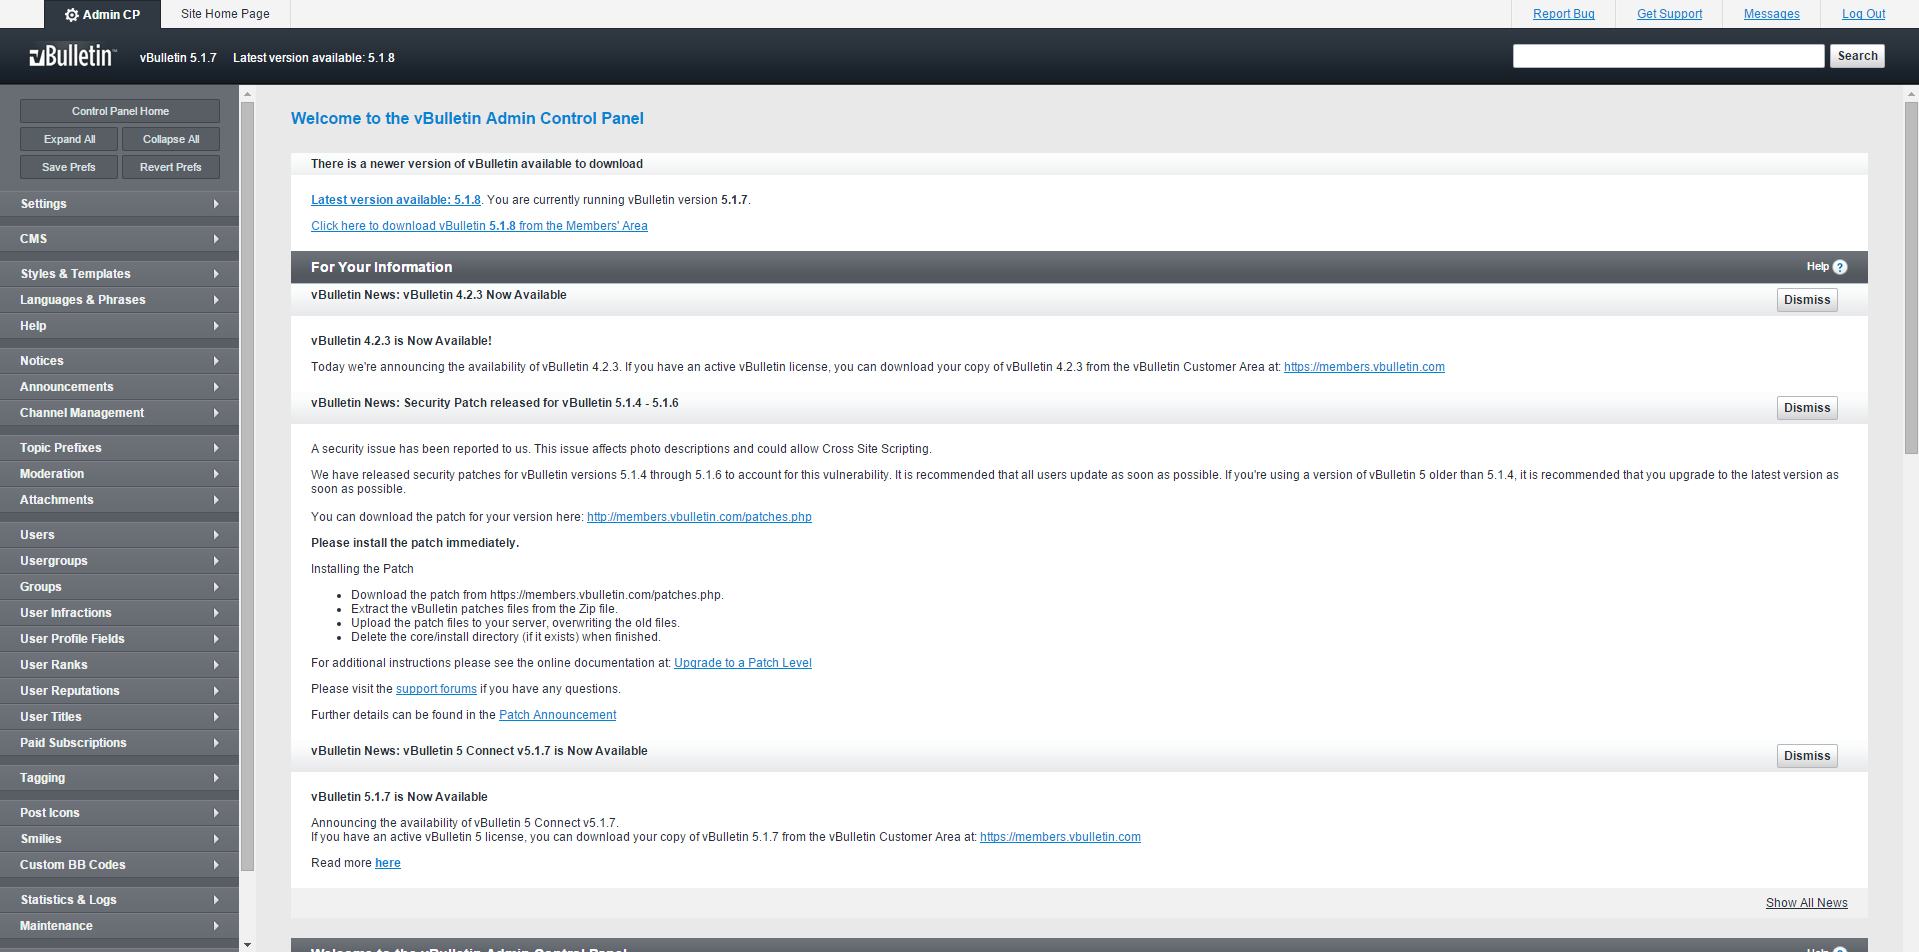Viewport: 1919px width, 952px height.
Task: Click the Help question mark icon
Action: (1840, 267)
